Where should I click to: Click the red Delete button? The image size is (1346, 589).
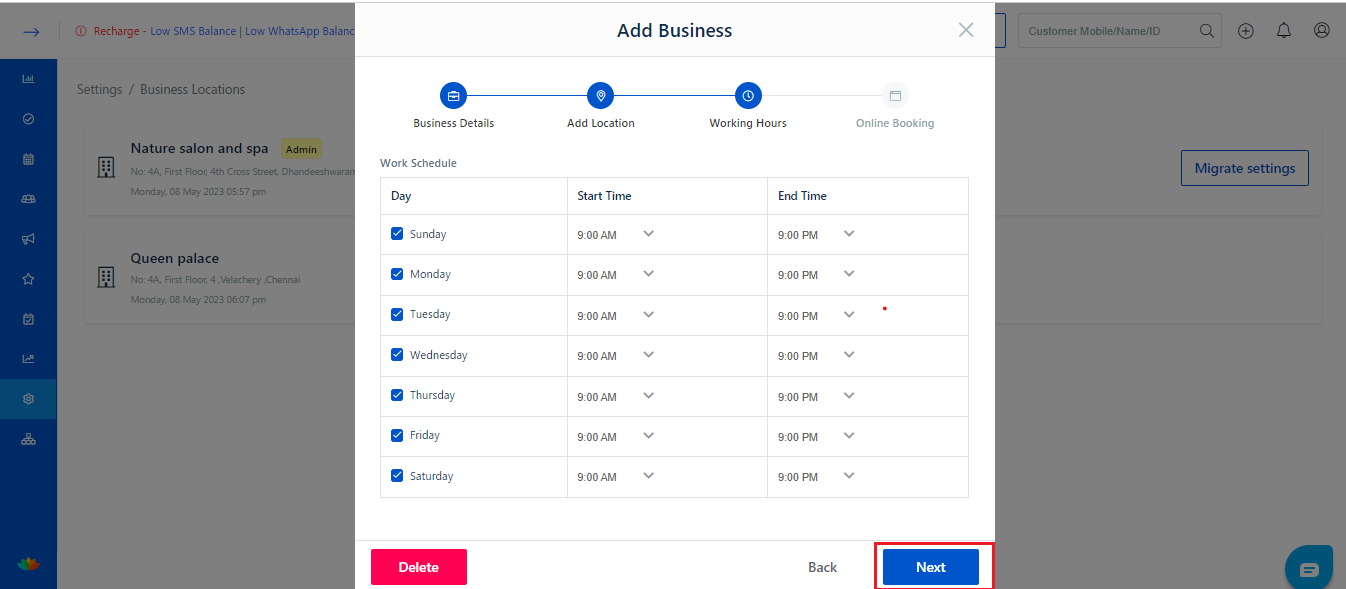pyautogui.click(x=418, y=567)
